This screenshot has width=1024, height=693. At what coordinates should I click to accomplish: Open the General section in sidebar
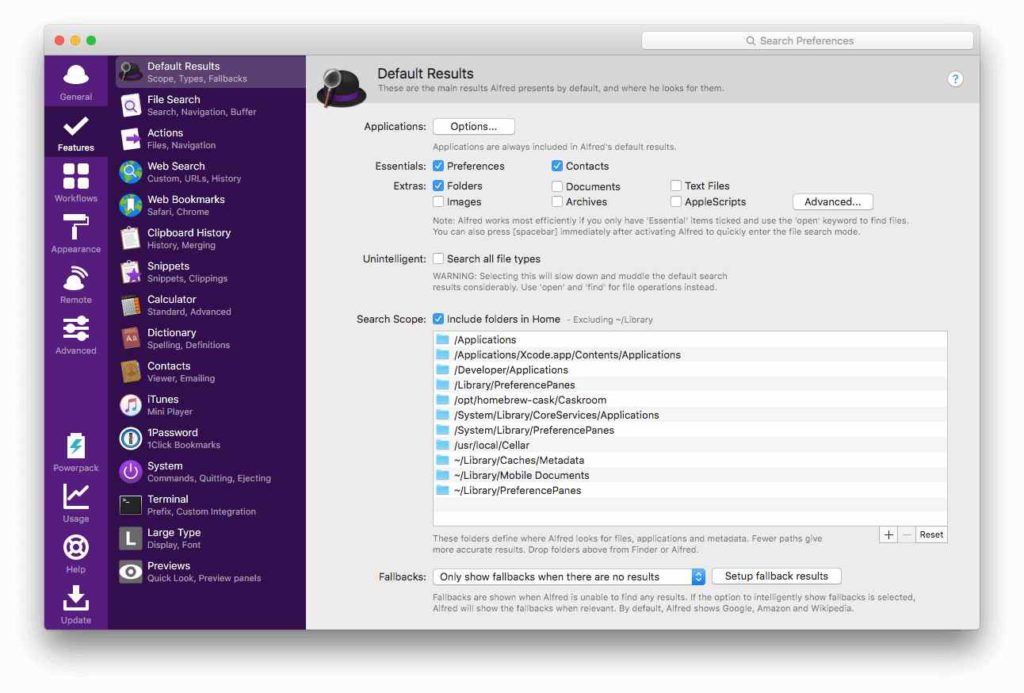pos(76,82)
